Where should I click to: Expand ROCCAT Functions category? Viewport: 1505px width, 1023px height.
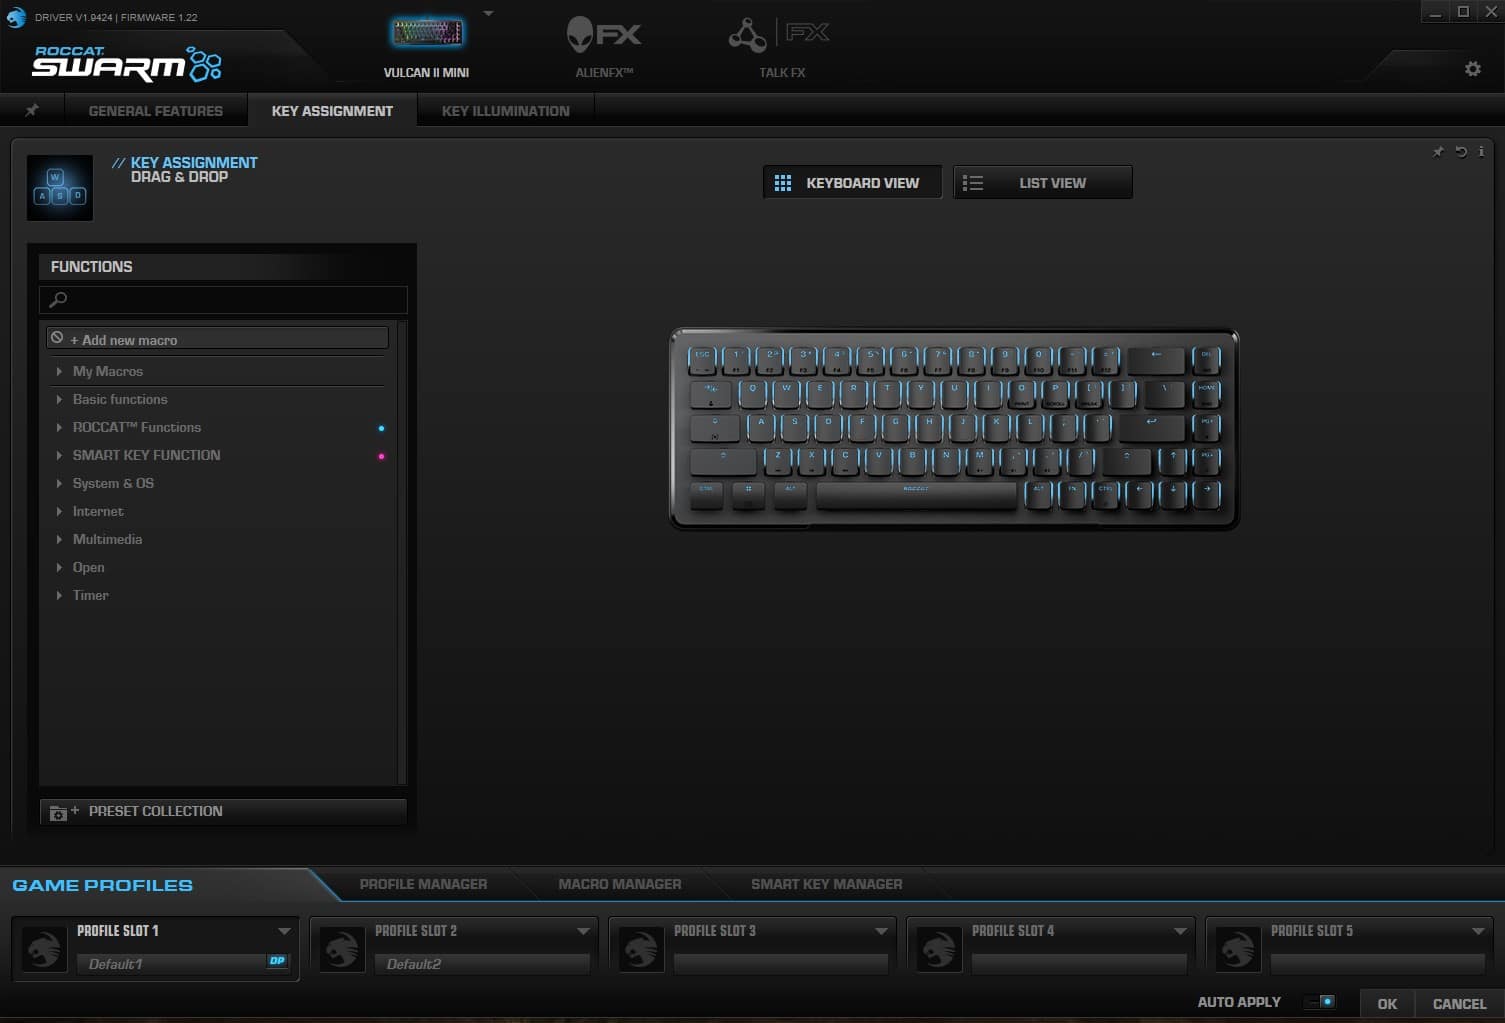60,427
